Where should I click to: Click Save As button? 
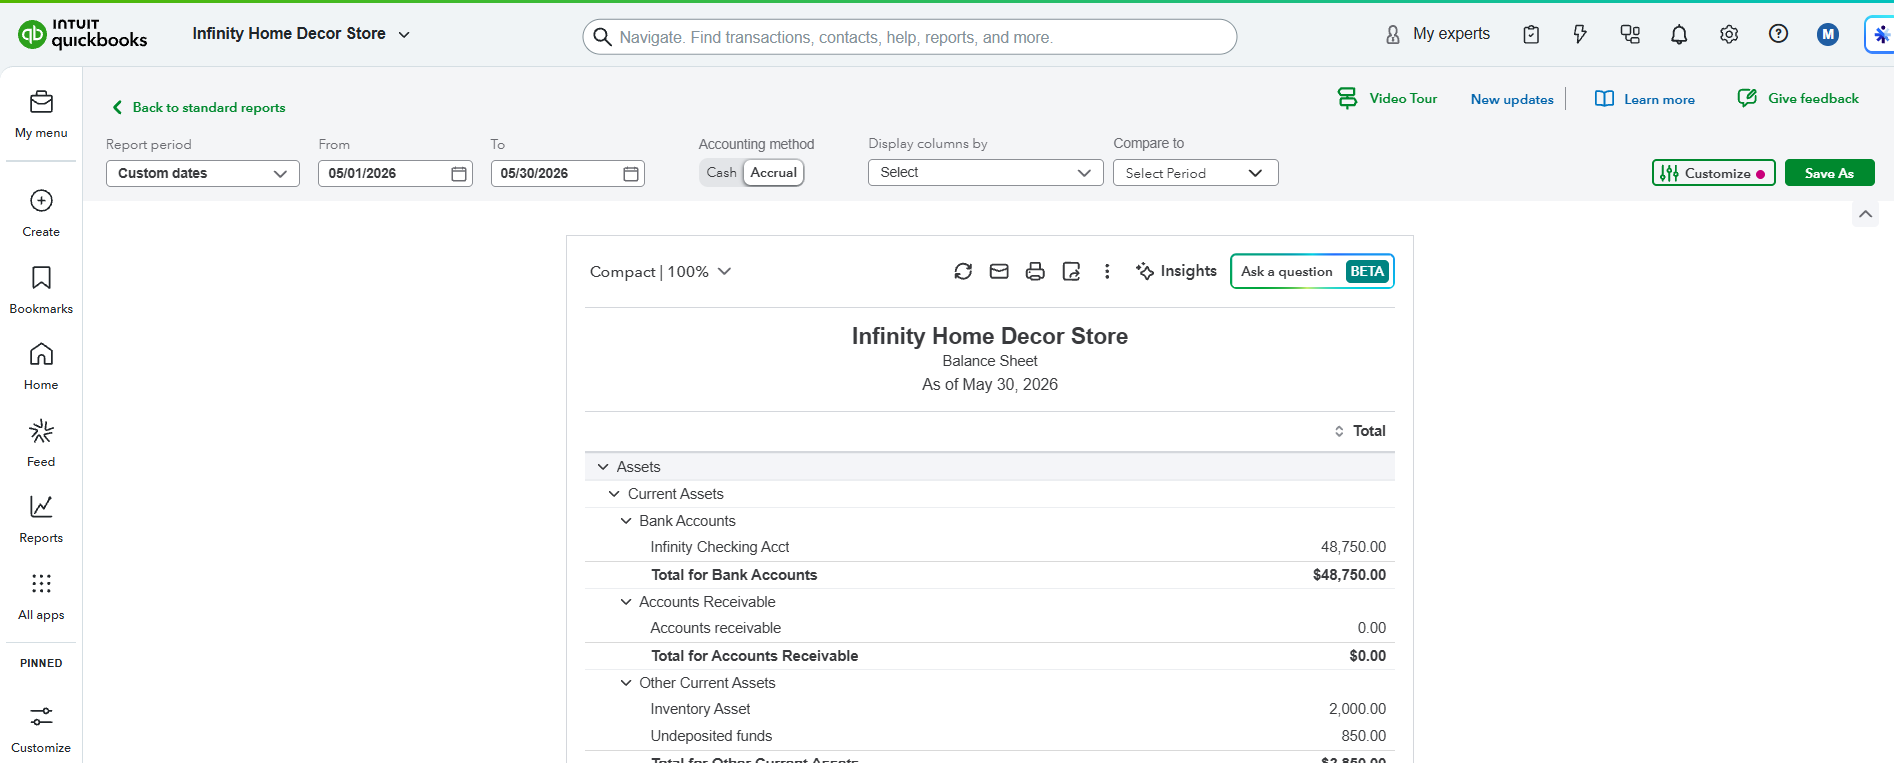pos(1829,173)
